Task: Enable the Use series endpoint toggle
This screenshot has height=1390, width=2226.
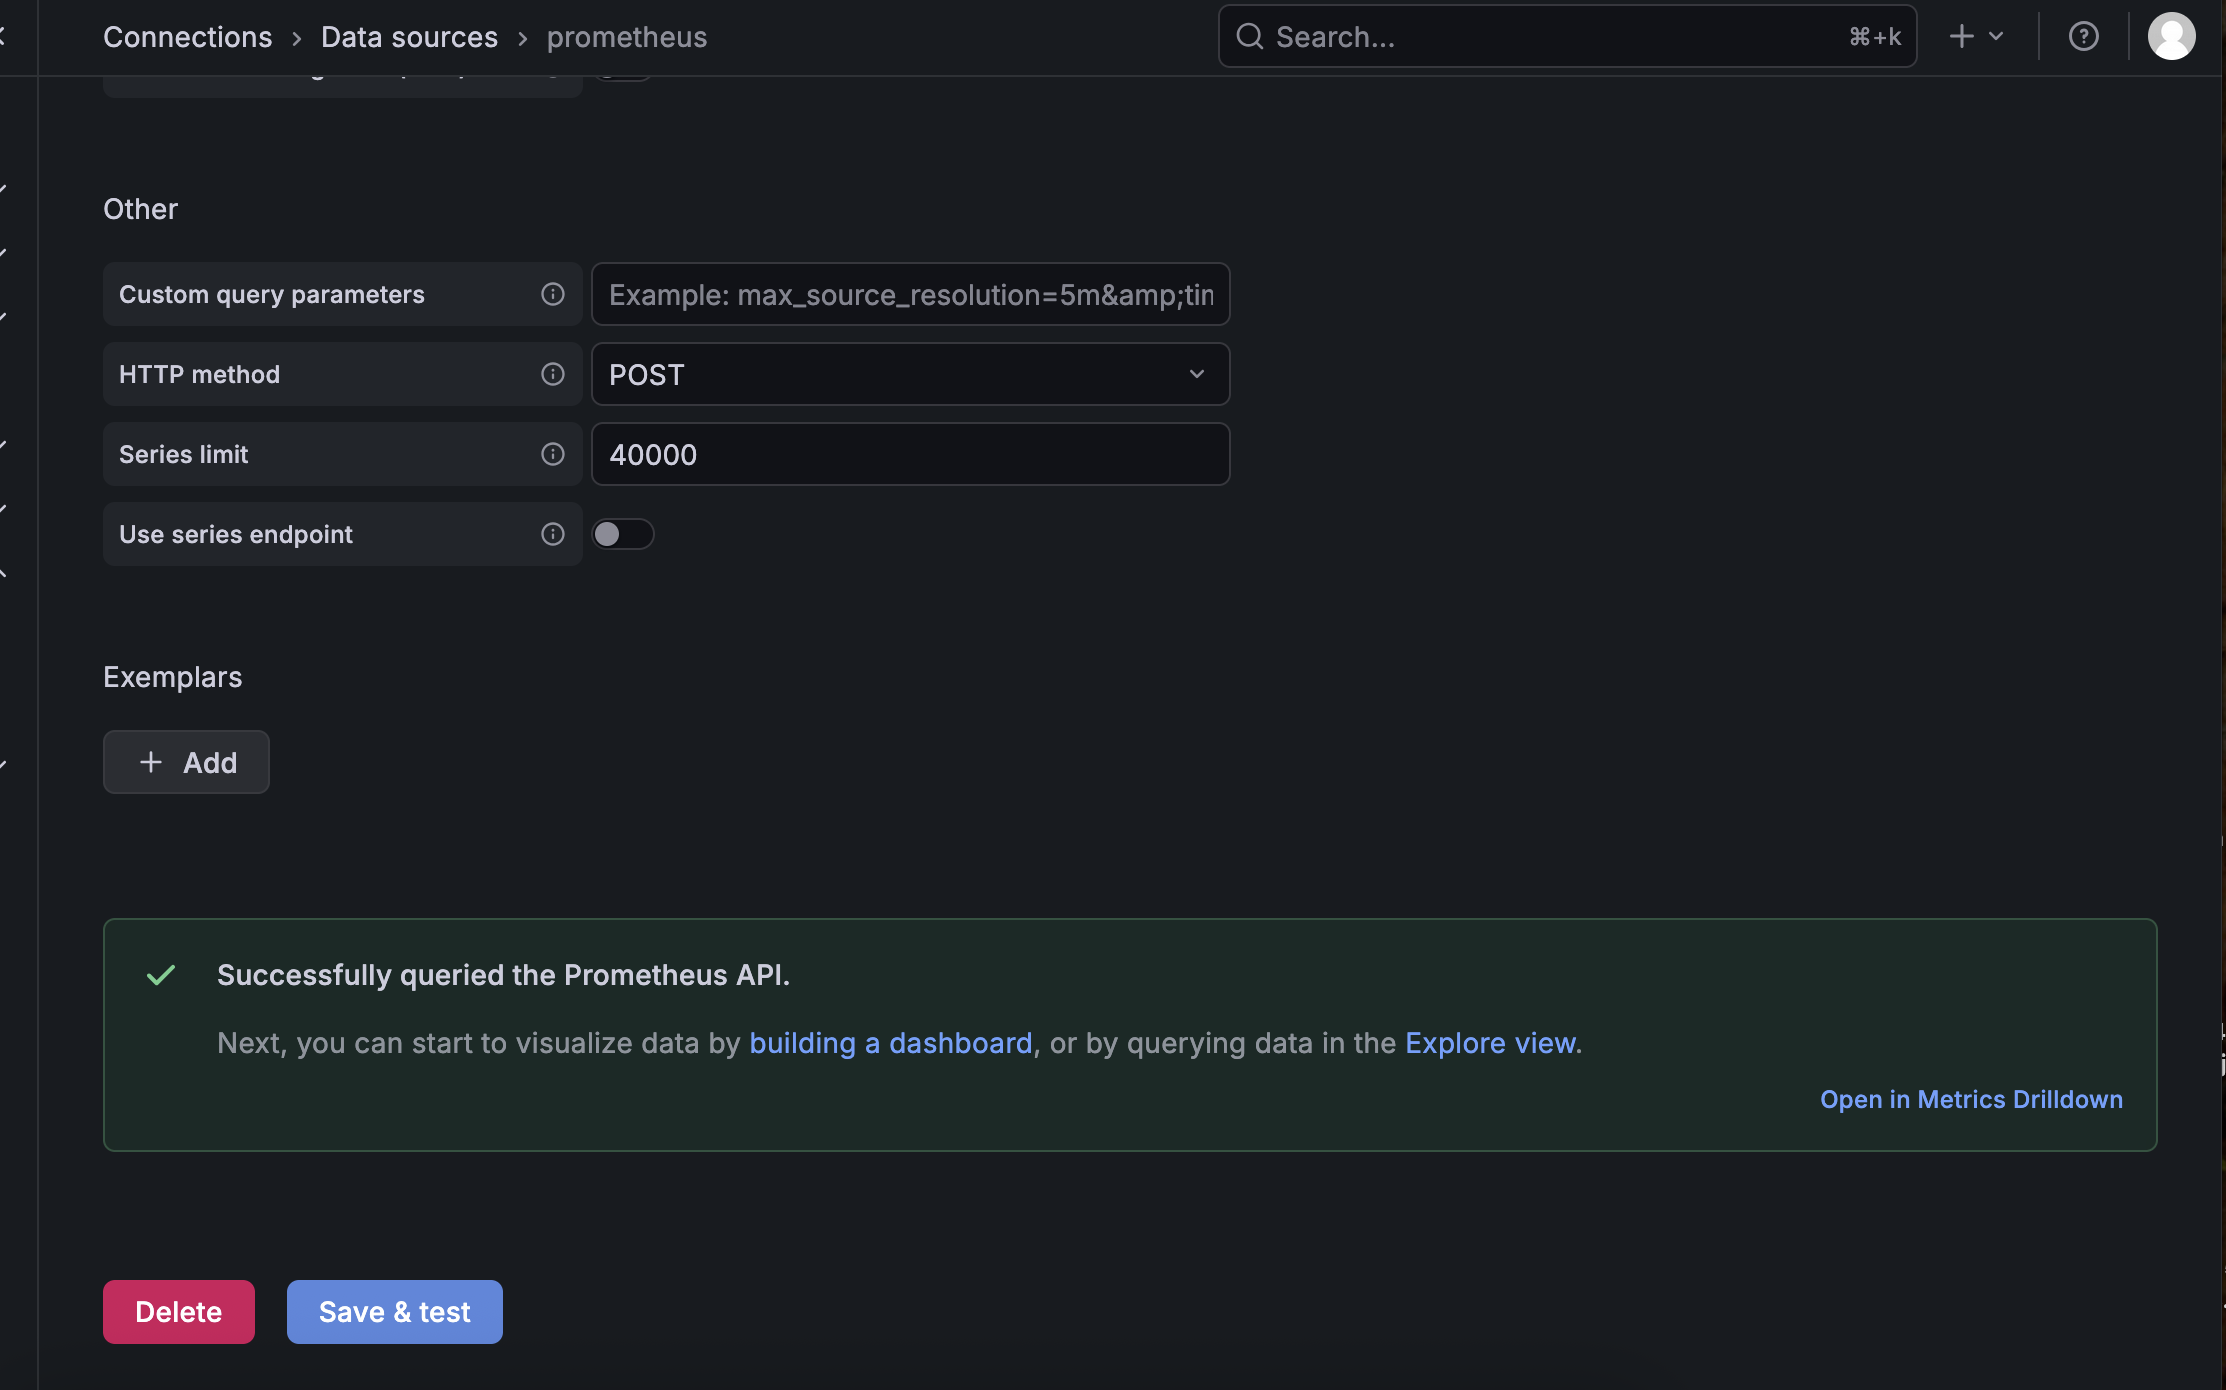Action: tap(622, 534)
